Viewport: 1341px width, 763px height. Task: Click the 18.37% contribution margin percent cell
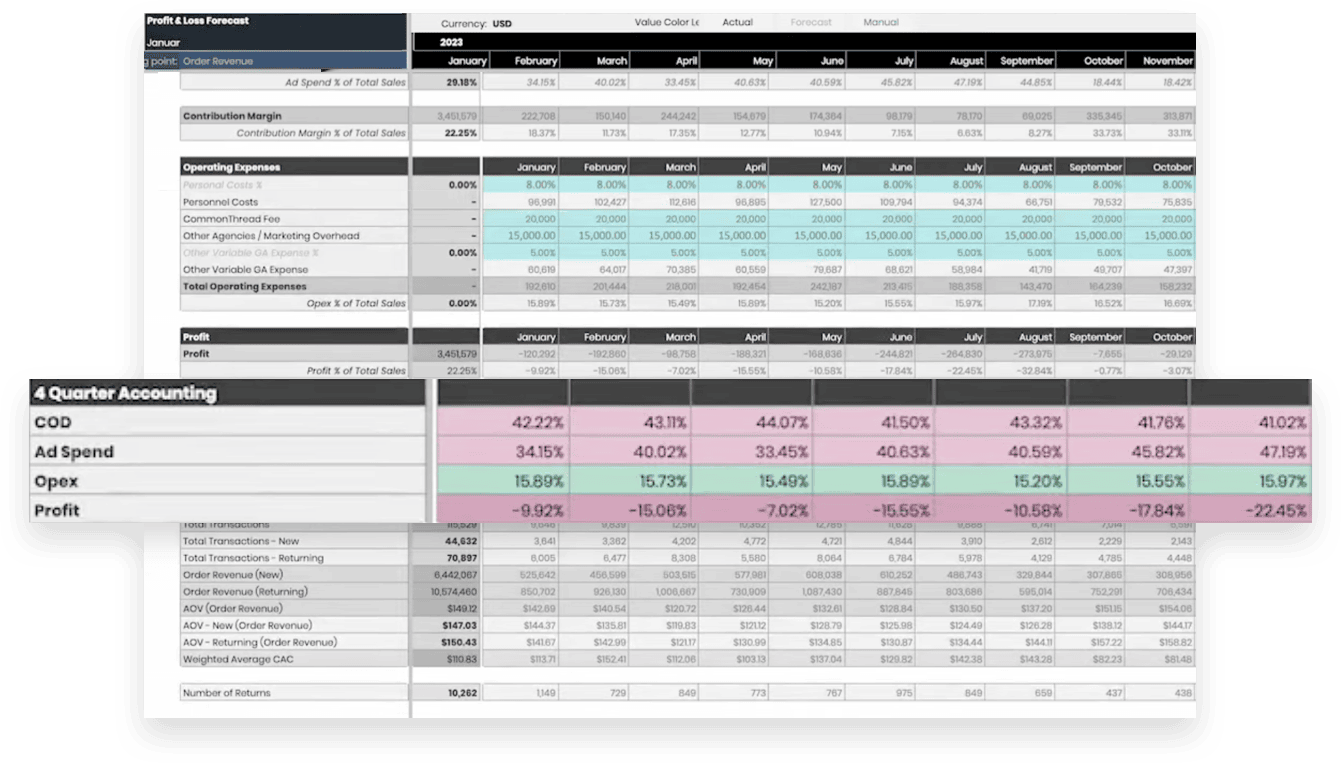click(520, 133)
